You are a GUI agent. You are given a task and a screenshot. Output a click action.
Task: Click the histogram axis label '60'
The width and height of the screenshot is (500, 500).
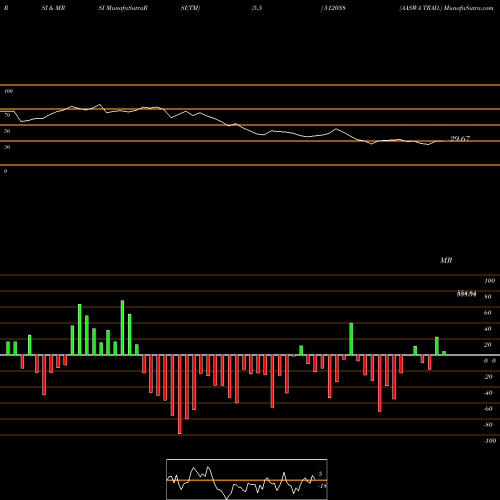click(x=487, y=313)
